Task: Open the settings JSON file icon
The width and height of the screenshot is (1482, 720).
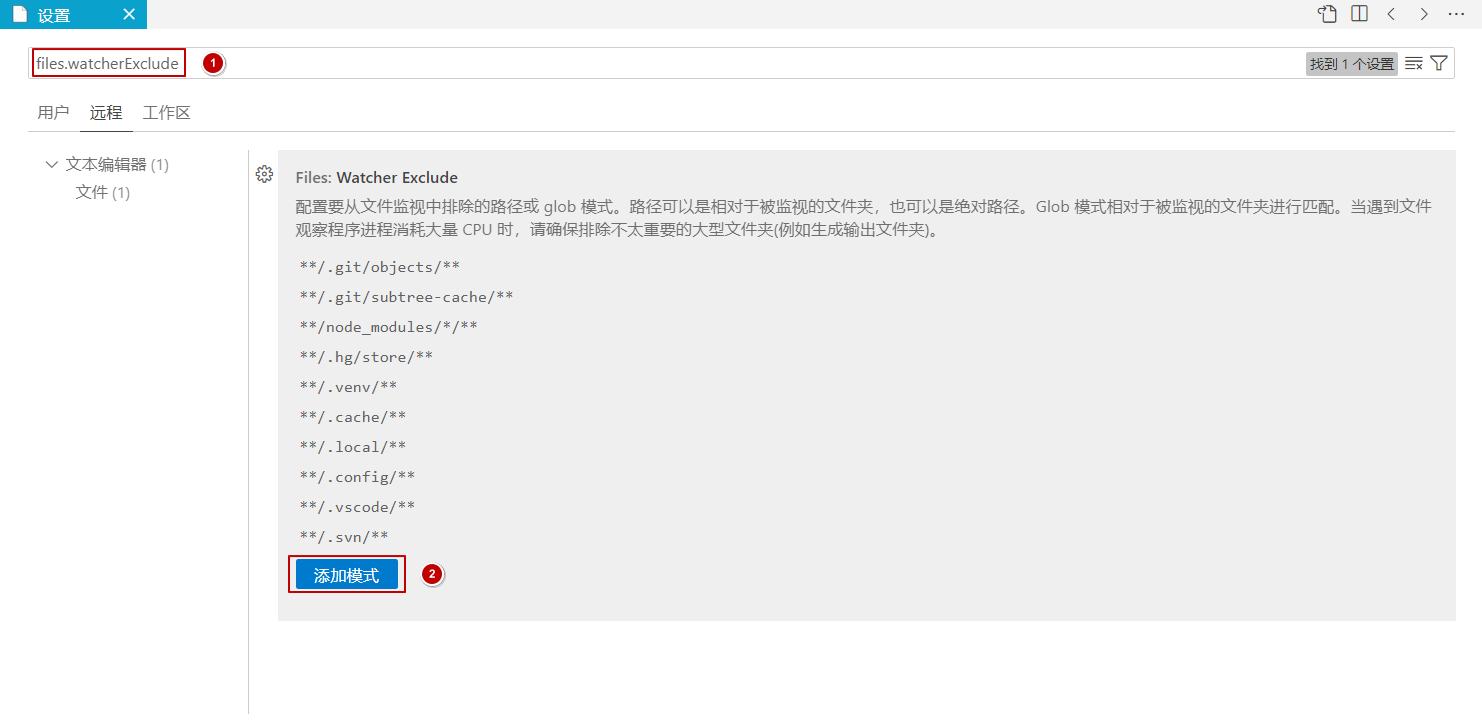Action: (1327, 14)
